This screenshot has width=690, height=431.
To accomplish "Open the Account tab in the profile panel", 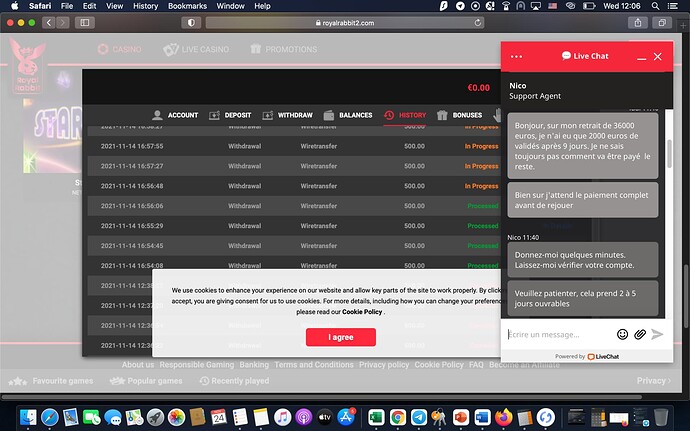I will (175, 115).
